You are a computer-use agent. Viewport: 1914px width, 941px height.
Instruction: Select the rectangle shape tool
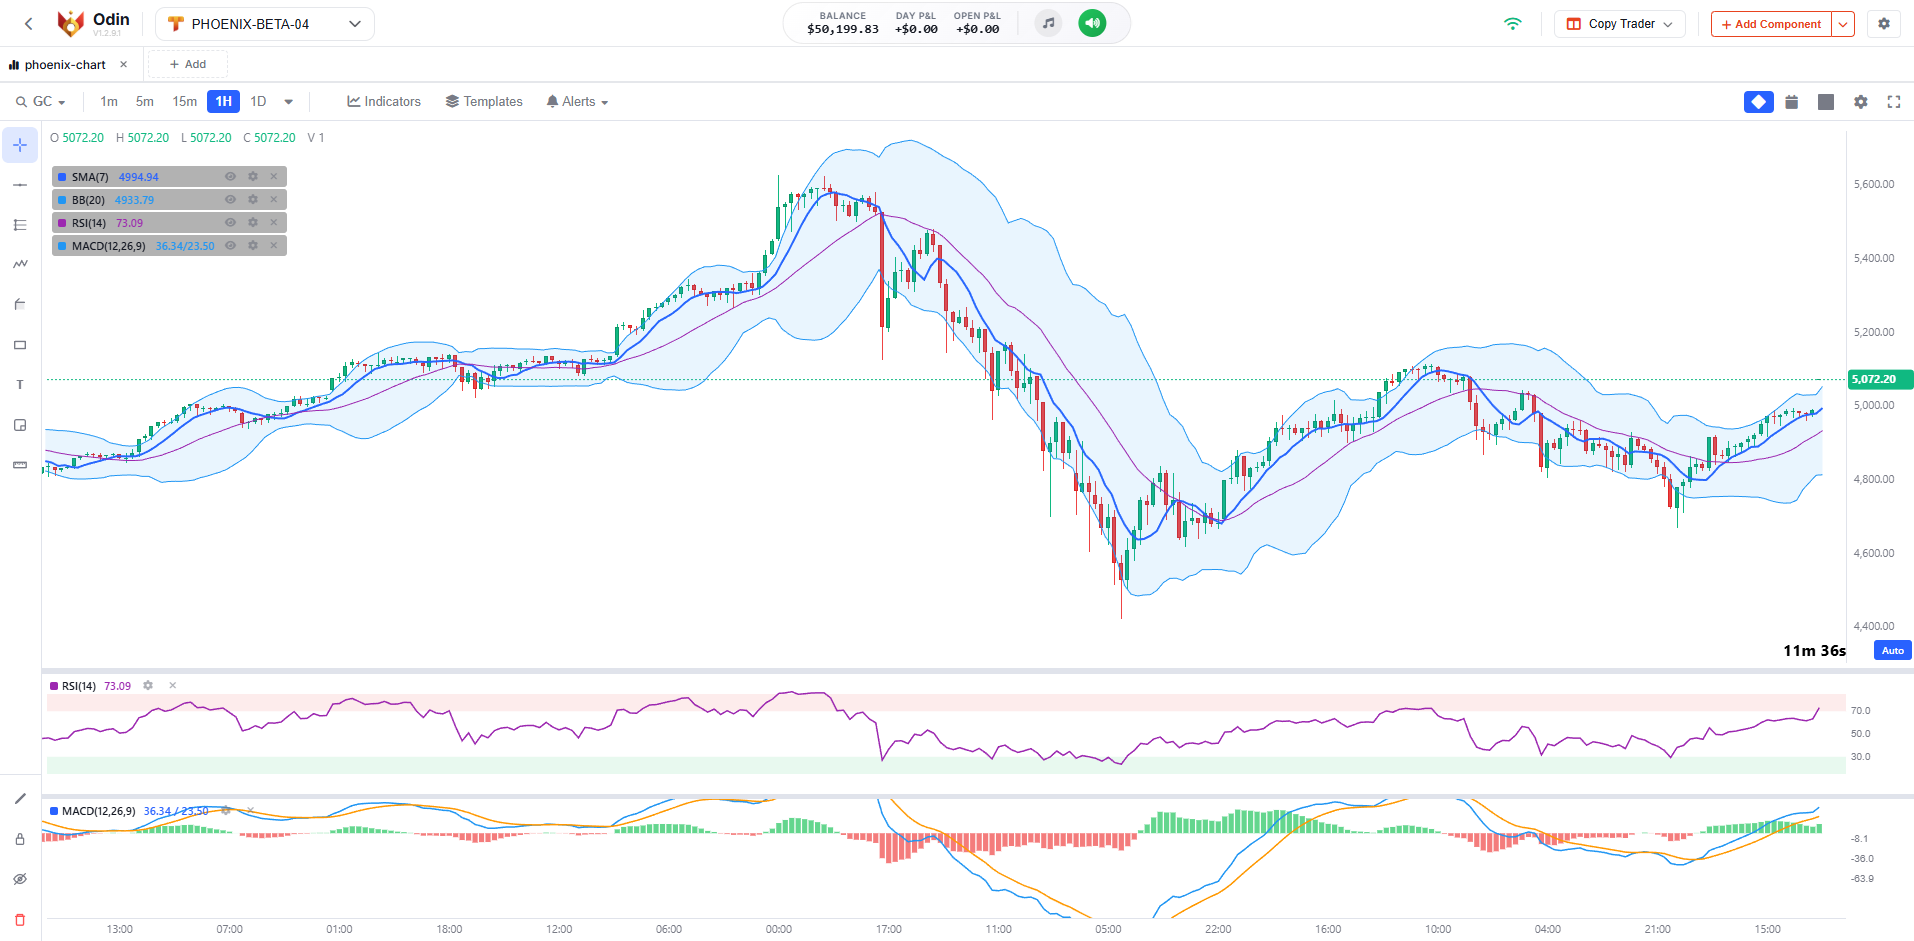pos(20,345)
